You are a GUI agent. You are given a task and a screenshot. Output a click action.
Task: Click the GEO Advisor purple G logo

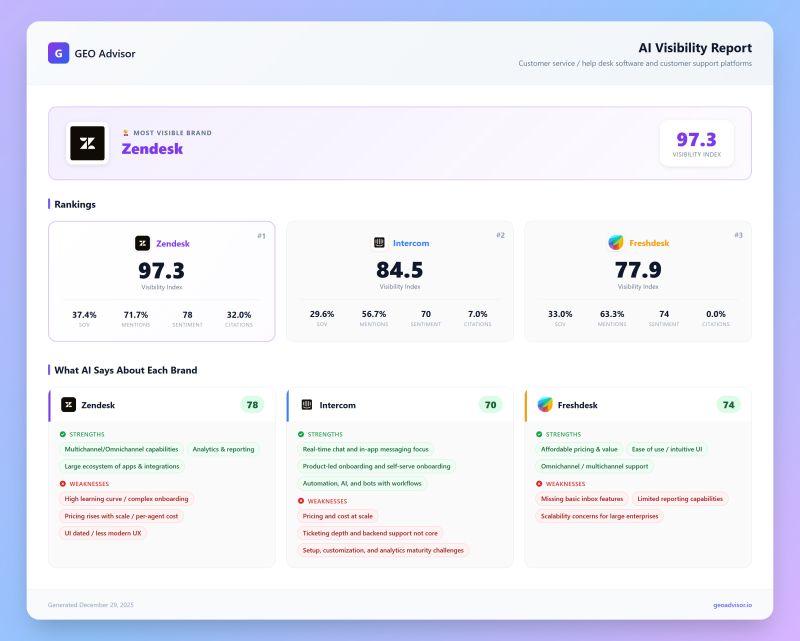[x=58, y=53]
